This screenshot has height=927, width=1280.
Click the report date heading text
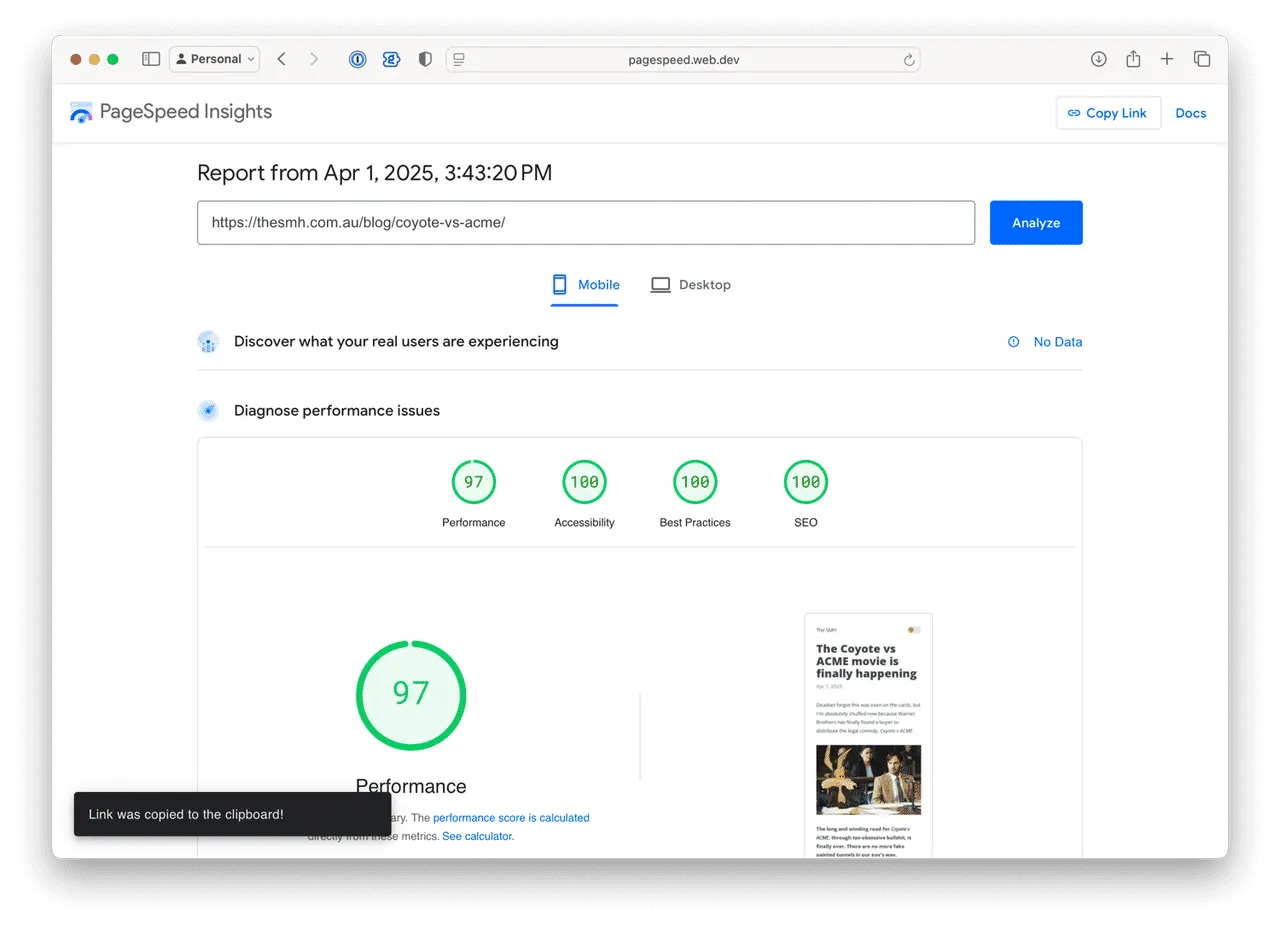[374, 173]
